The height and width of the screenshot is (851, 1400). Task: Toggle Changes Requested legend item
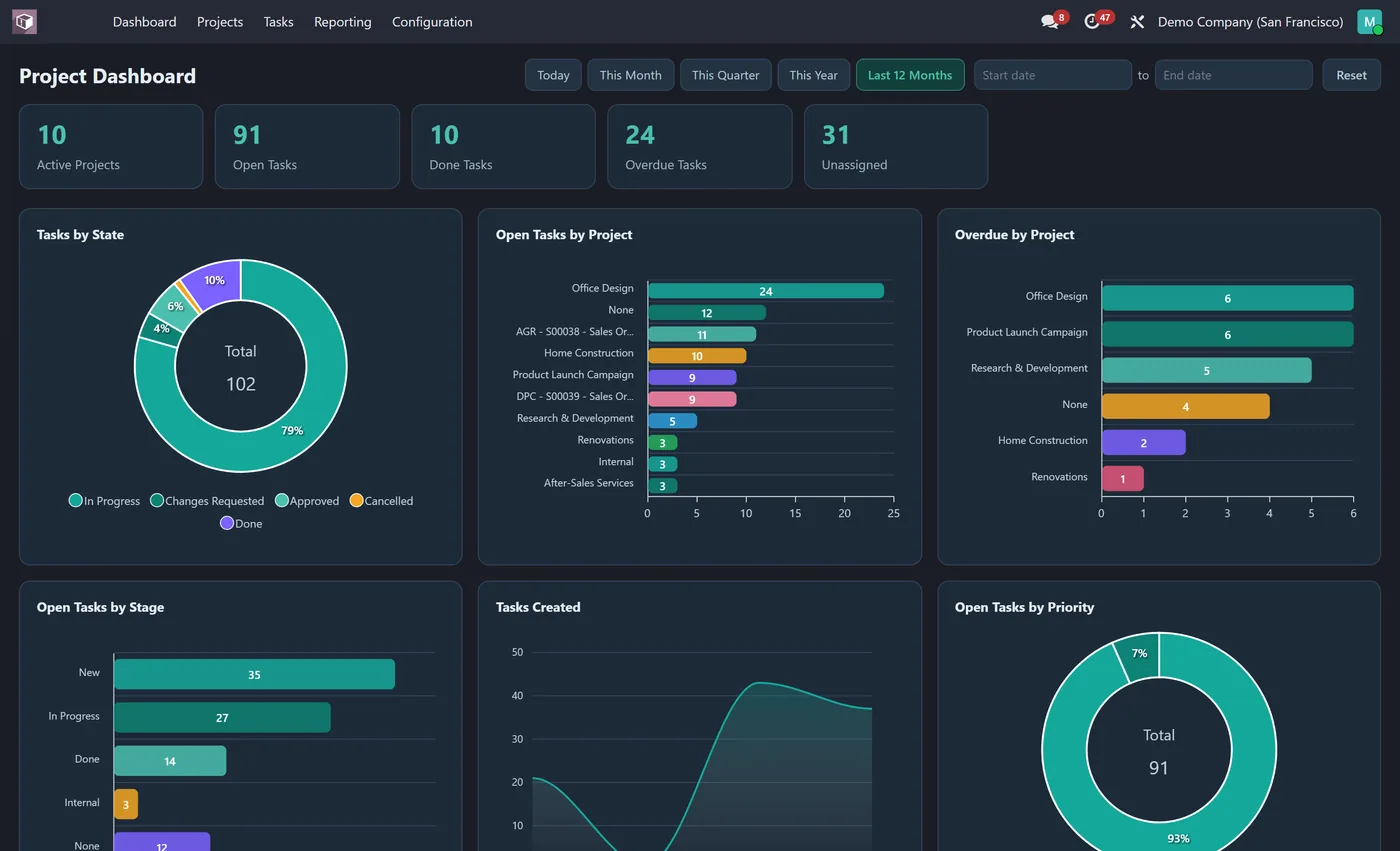pos(207,501)
